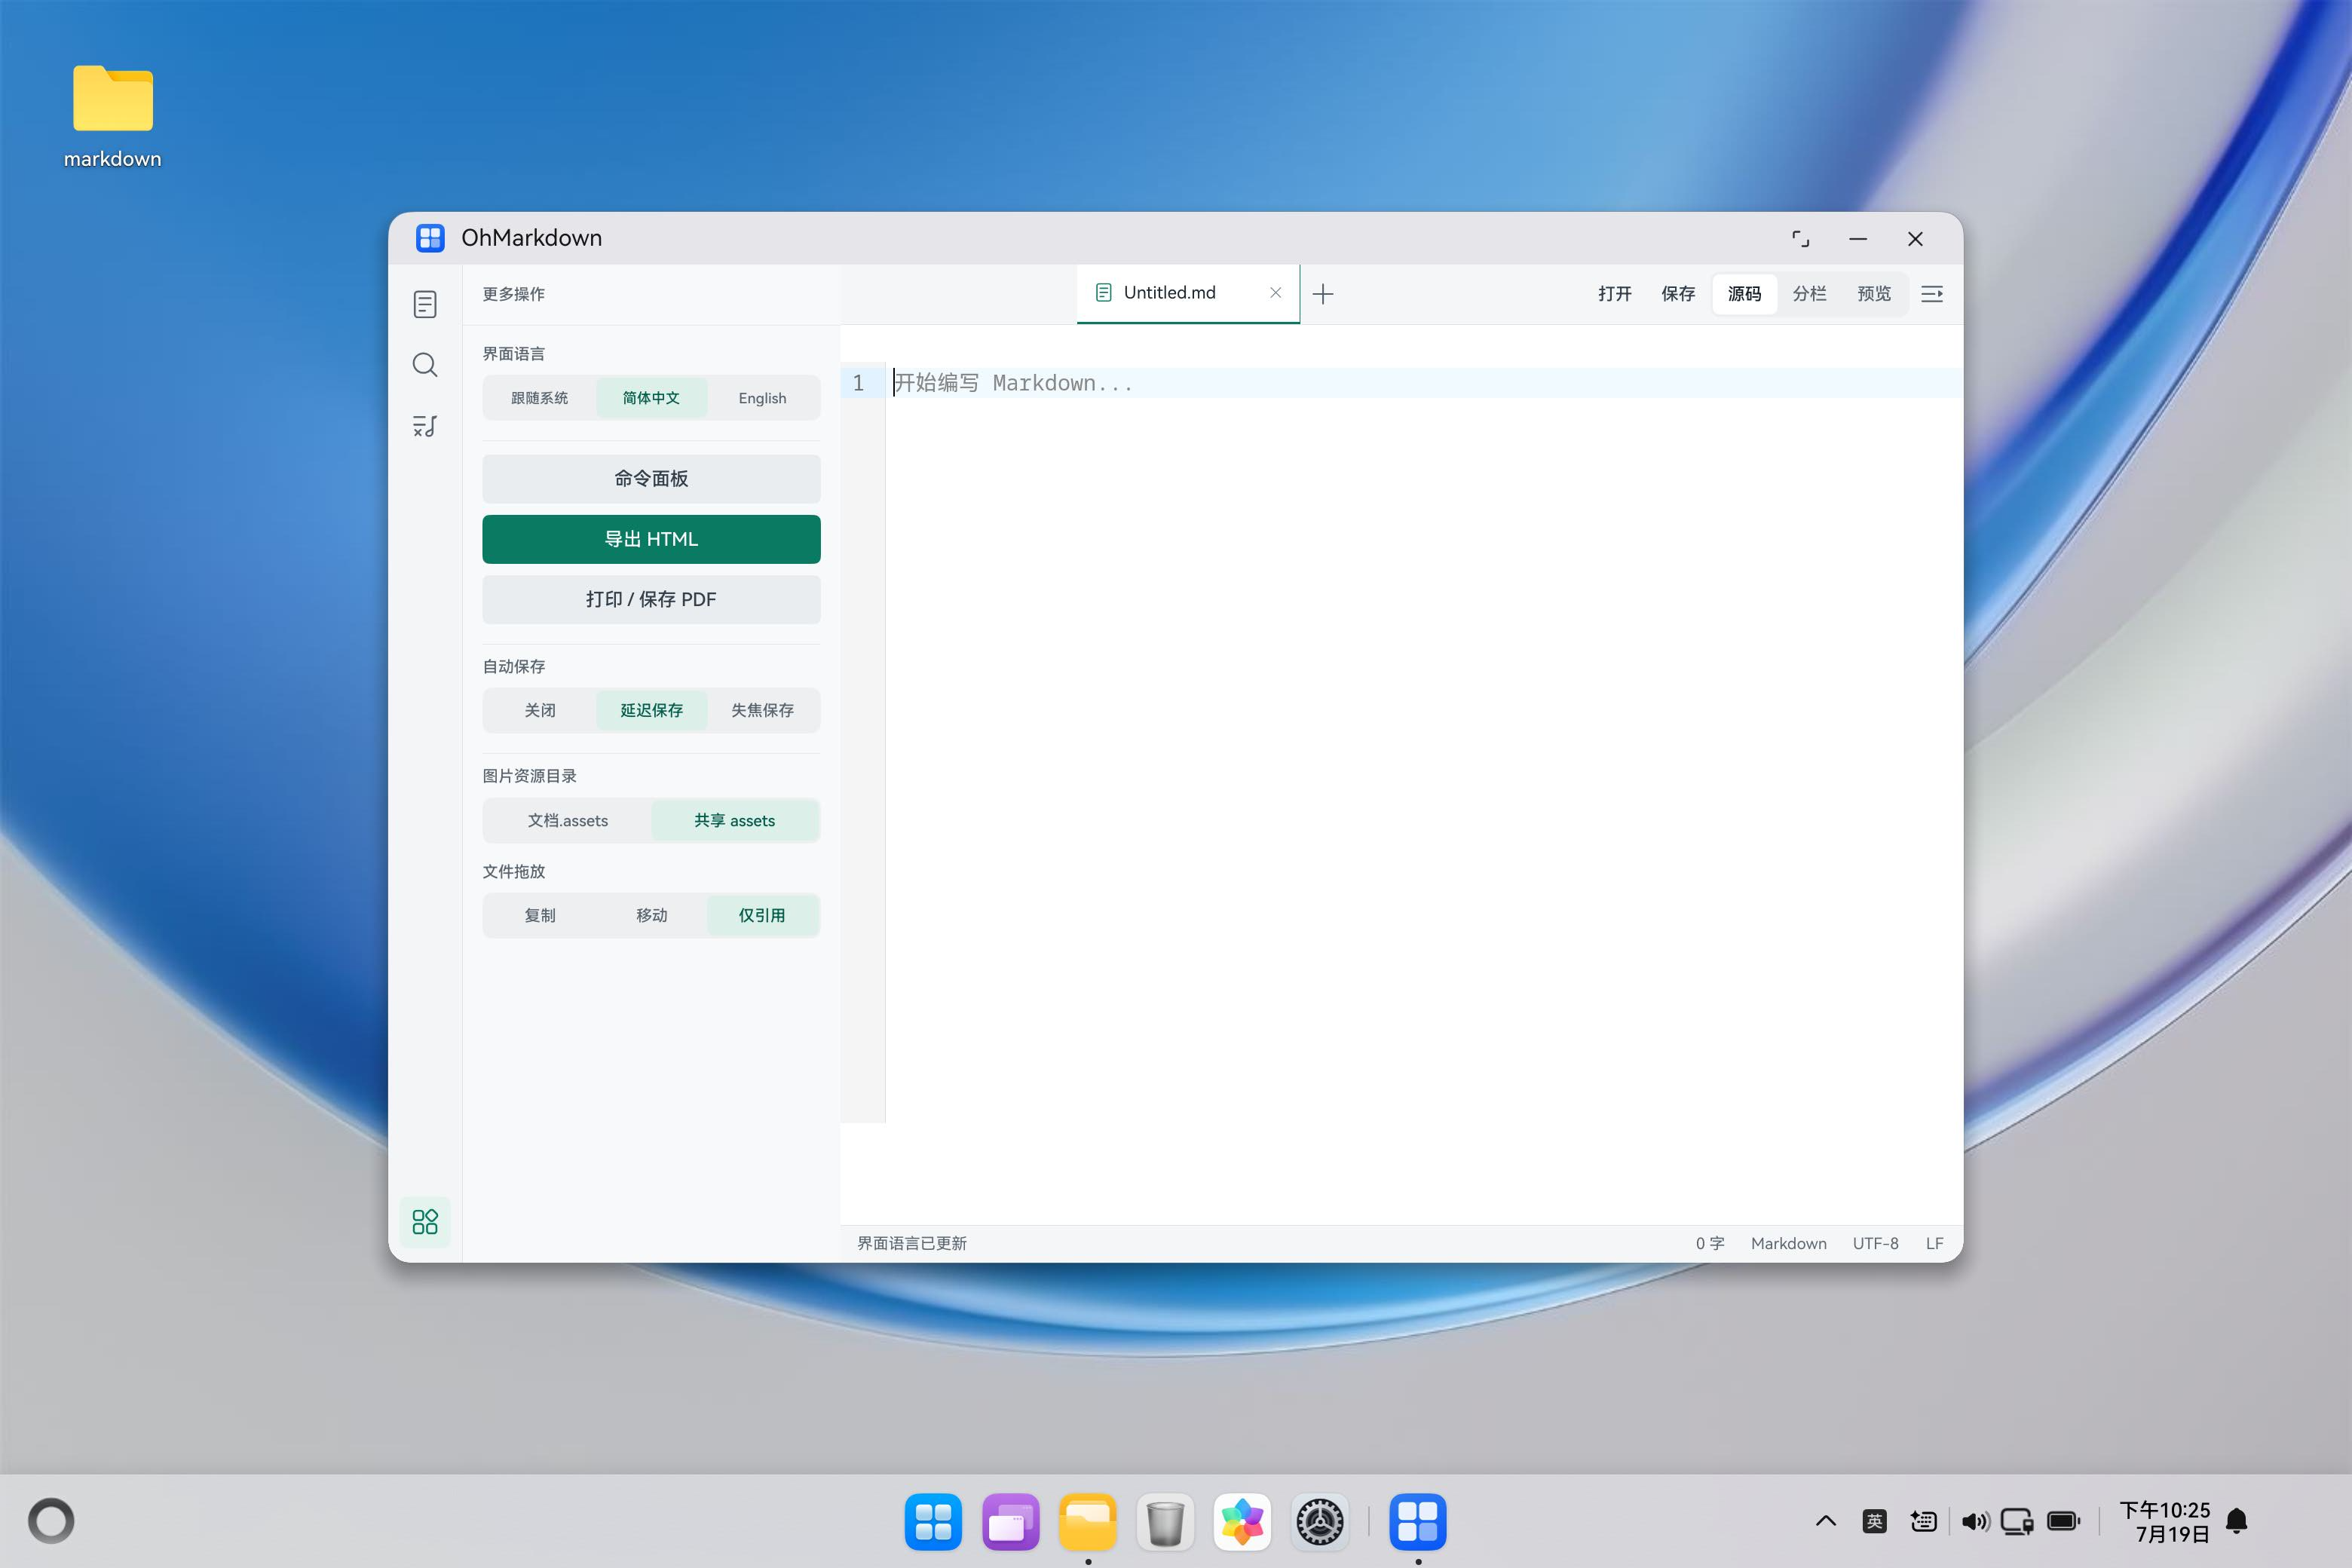Open the screen connection tray icon
This screenshot has height=1568, width=2352.
(2017, 1522)
